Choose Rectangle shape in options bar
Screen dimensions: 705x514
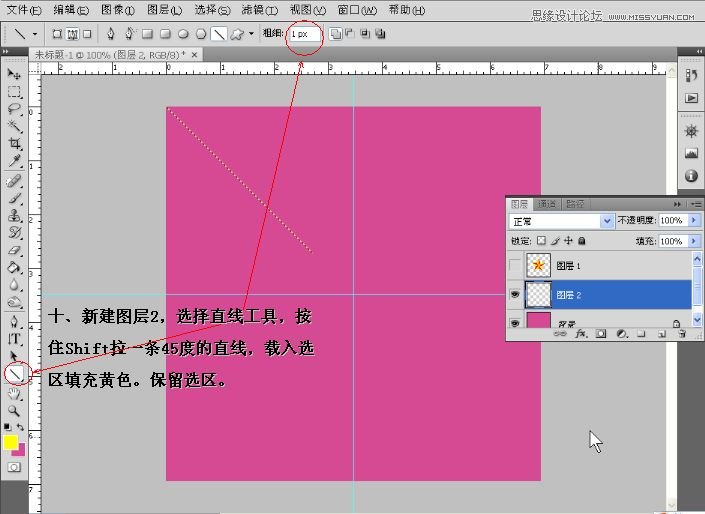coord(147,34)
